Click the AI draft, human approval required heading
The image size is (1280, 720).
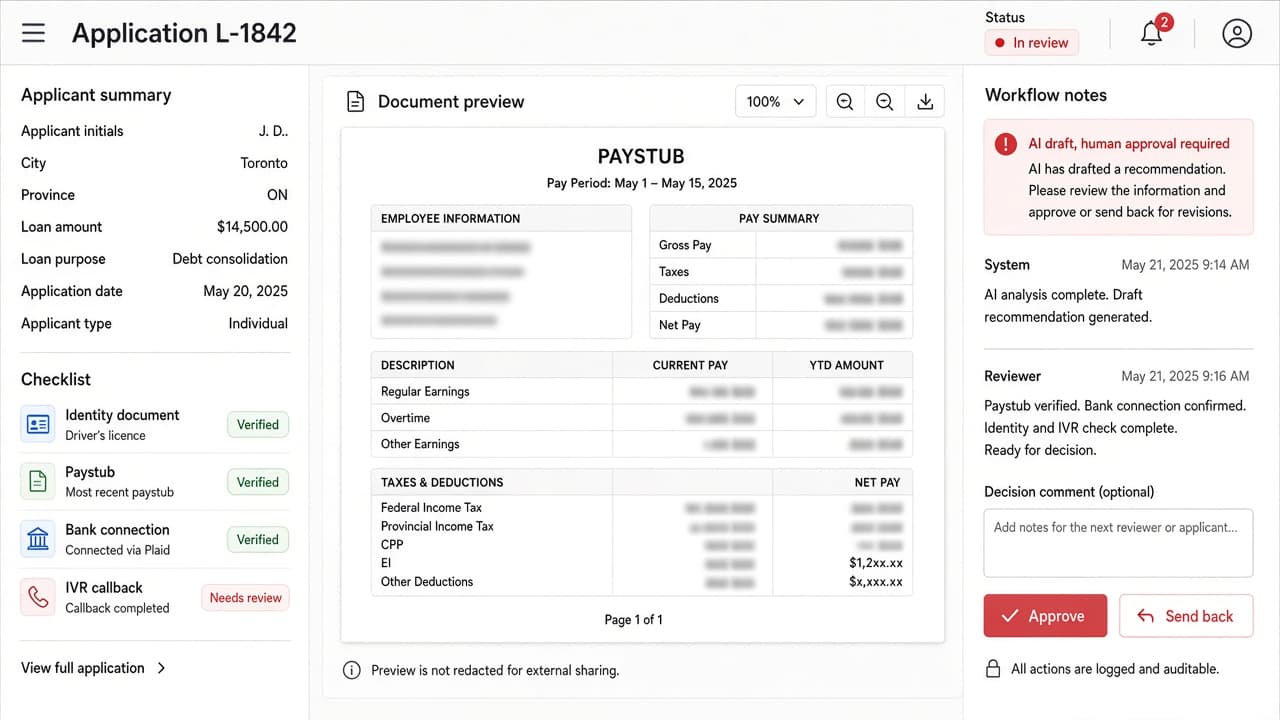(1129, 144)
